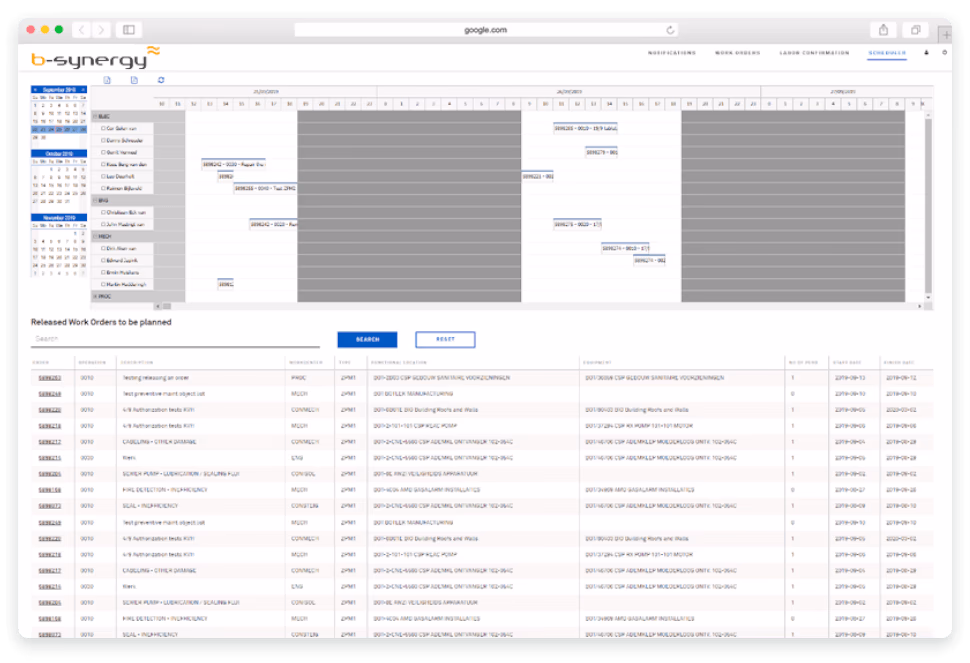
Task: Enable the checkbox beside Christiaan Eck van
Action: [x=103, y=211]
